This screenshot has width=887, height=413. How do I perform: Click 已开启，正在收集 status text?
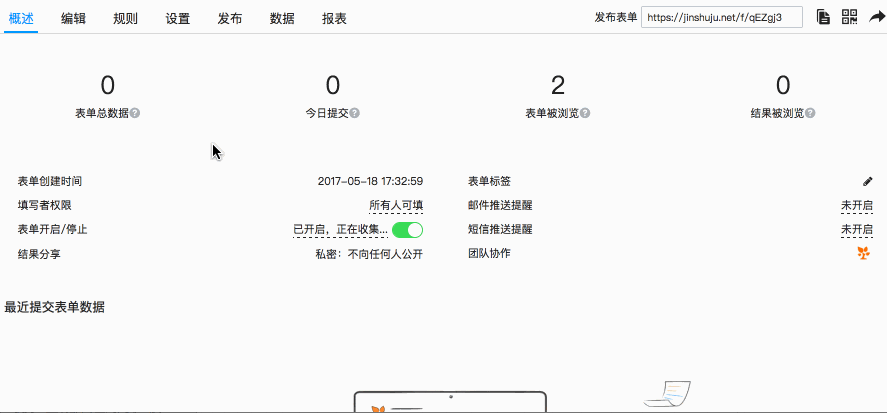(339, 230)
